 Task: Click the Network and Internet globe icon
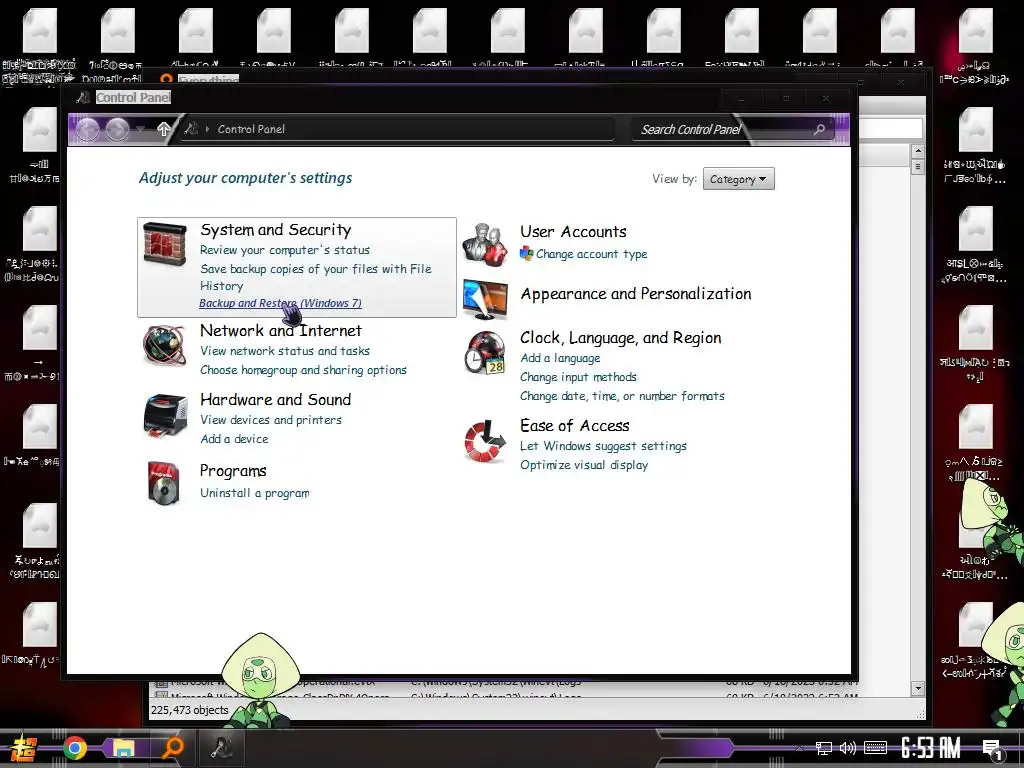coord(164,345)
